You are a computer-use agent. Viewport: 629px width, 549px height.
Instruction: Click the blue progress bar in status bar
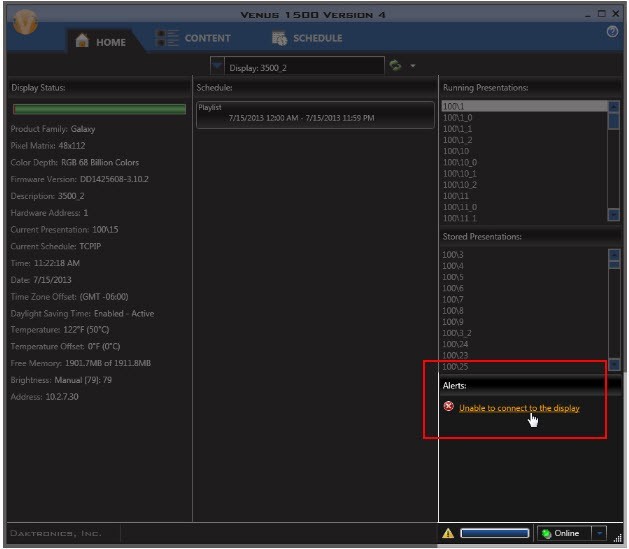click(x=495, y=534)
